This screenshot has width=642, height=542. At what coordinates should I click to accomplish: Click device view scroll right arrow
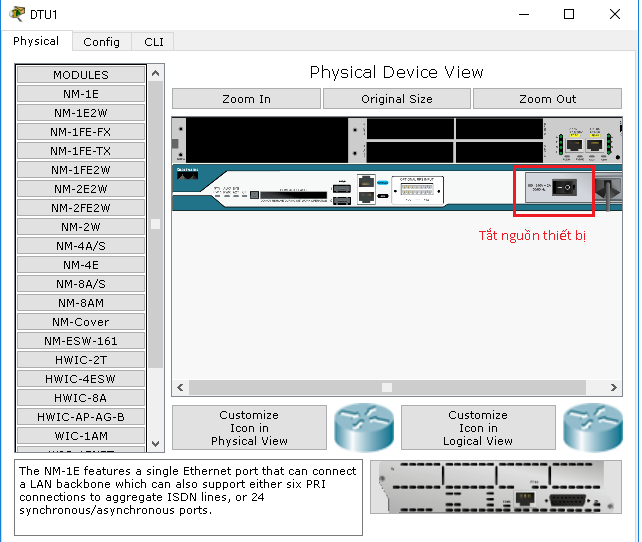point(613,387)
